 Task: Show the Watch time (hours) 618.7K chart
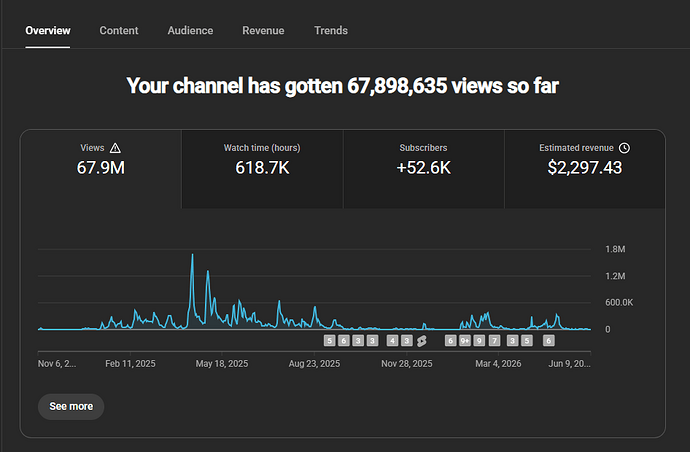pos(262,169)
